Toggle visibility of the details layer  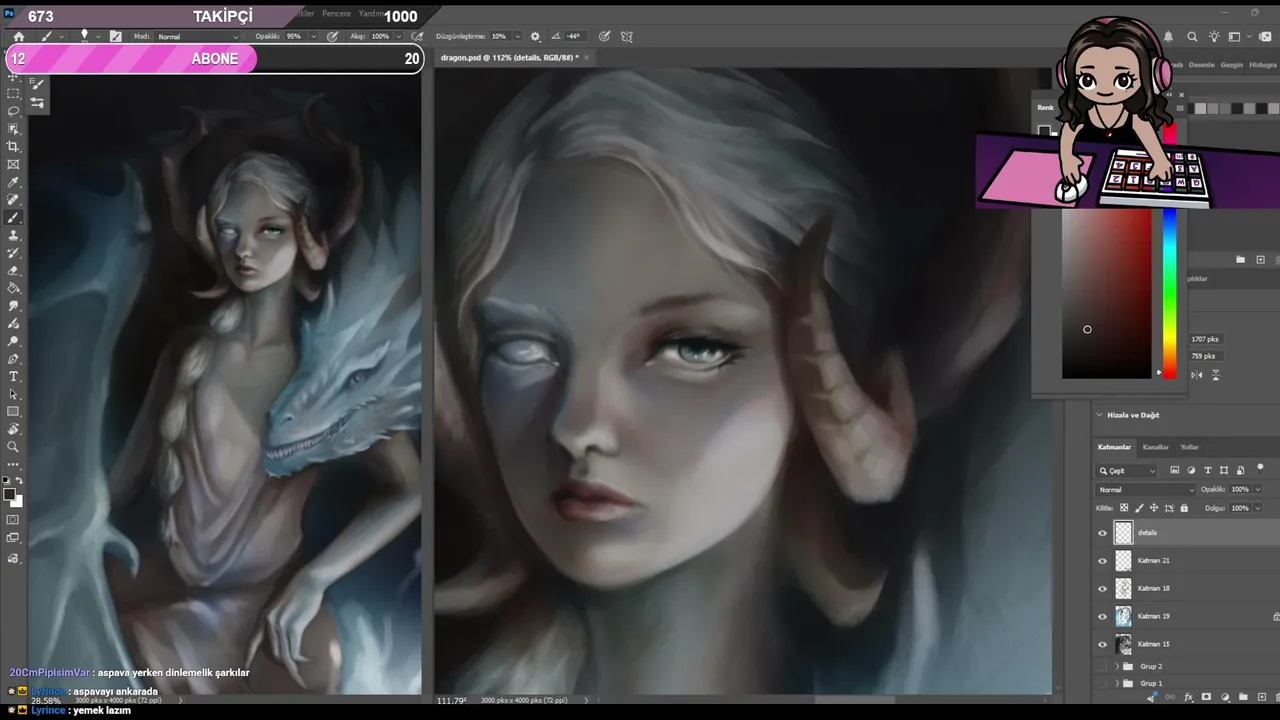(1103, 533)
